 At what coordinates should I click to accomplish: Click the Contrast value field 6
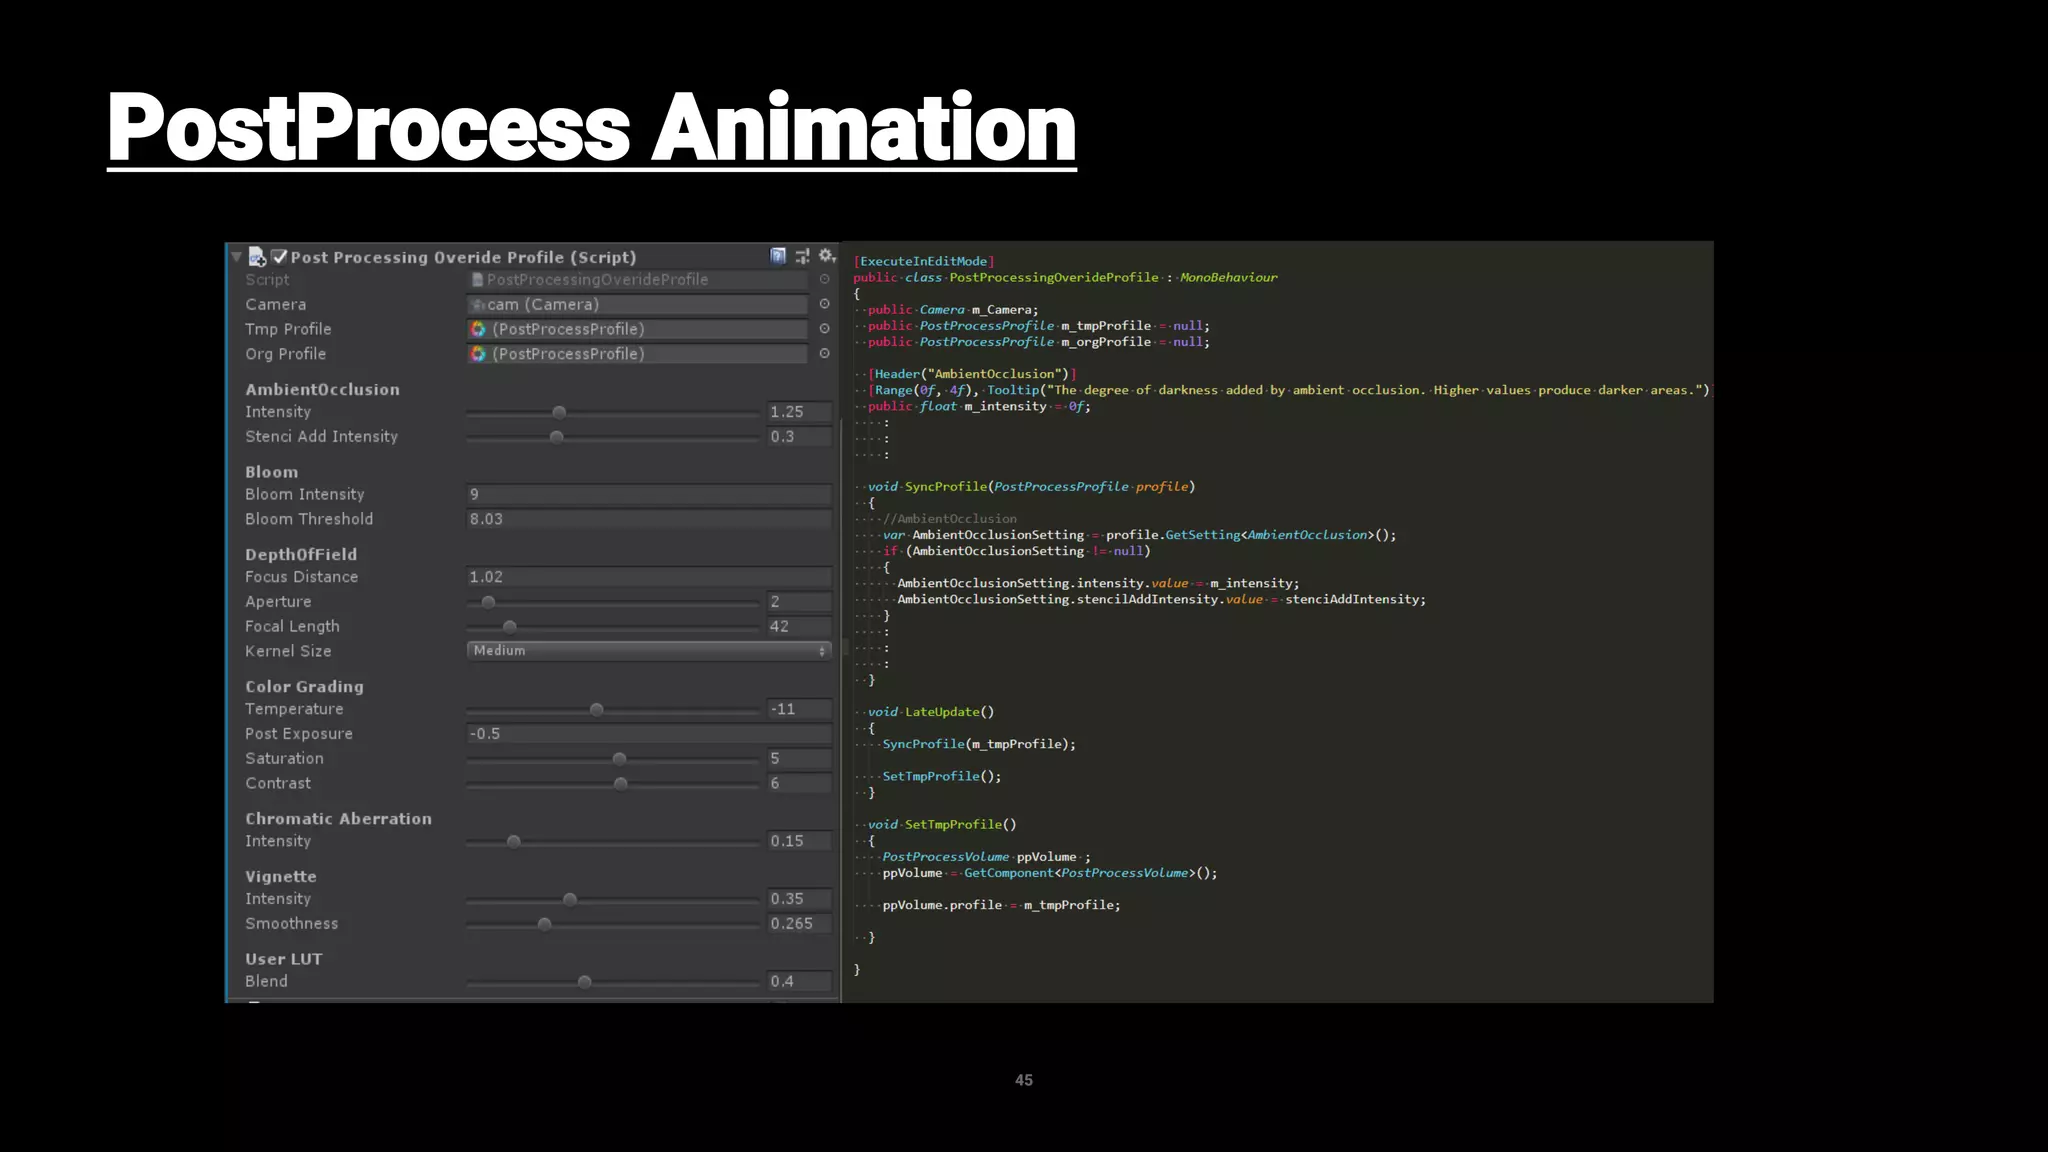[799, 784]
